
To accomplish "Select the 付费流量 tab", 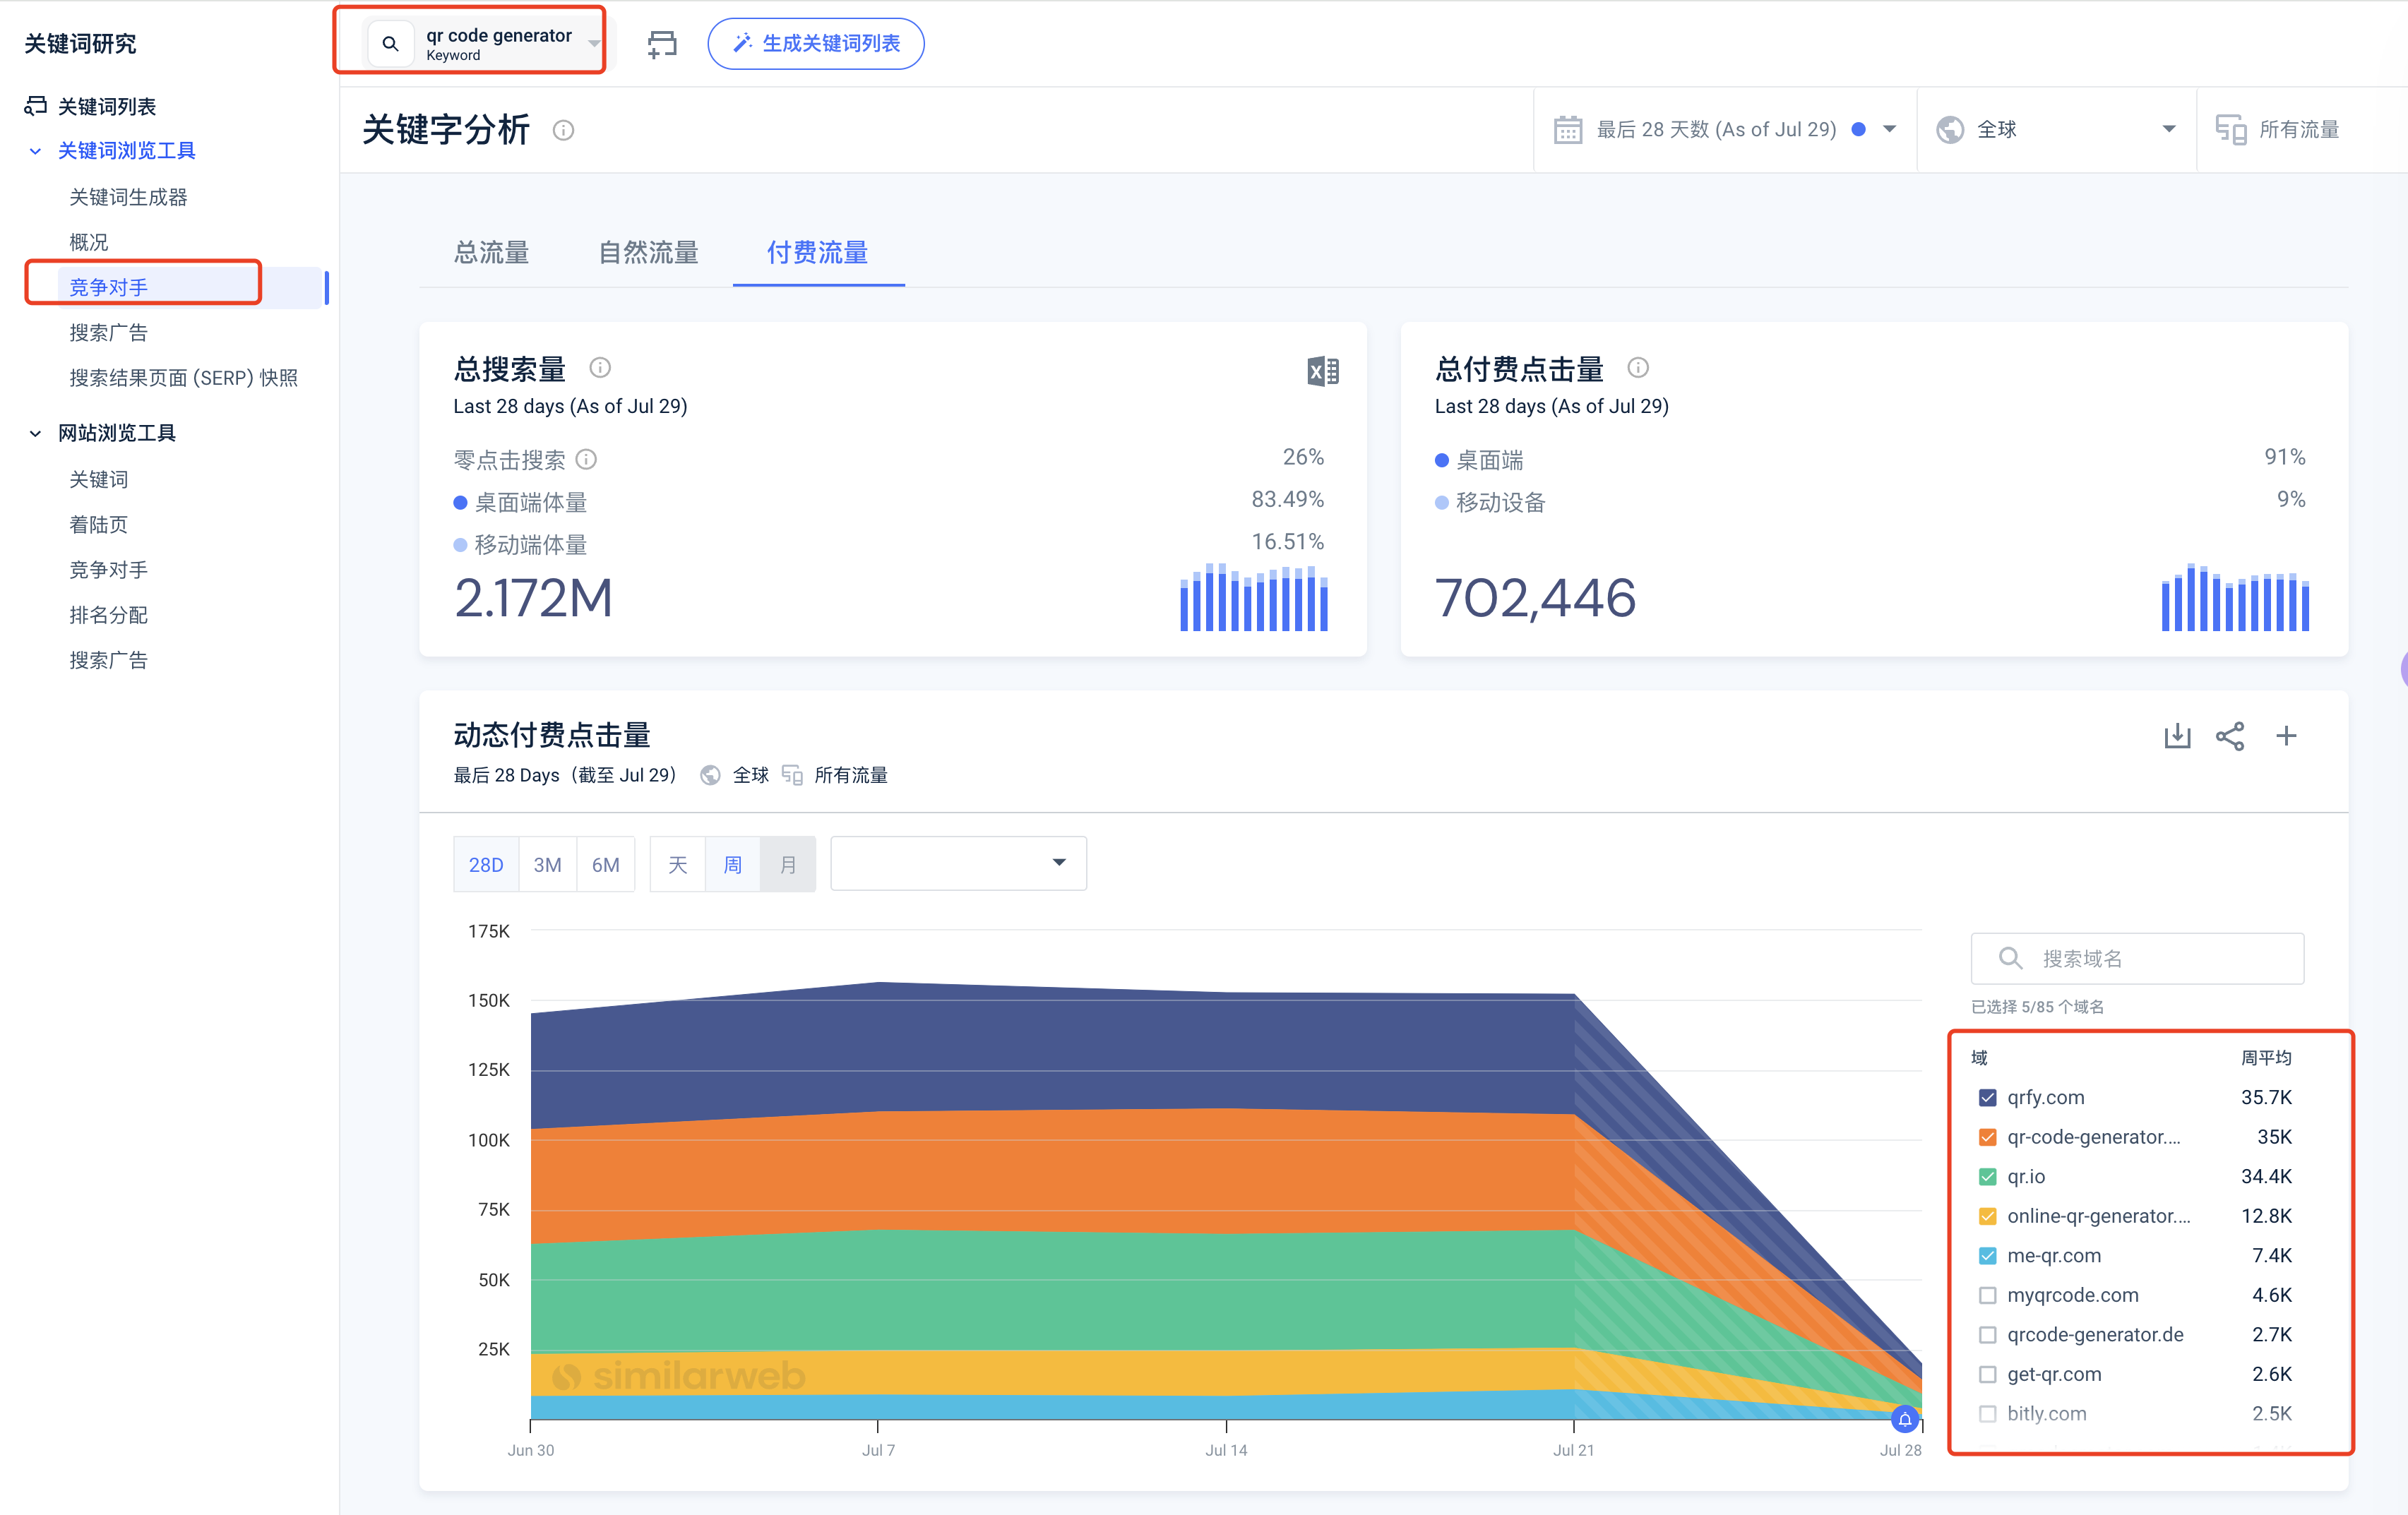I will coord(817,253).
